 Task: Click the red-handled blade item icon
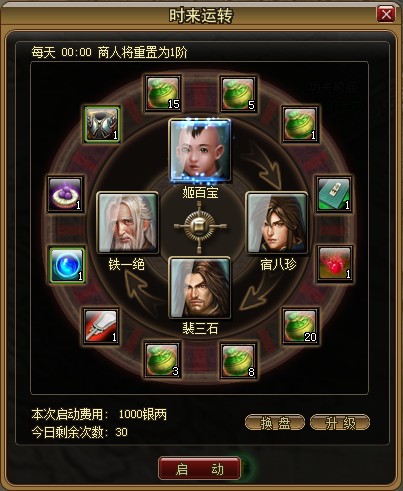(x=101, y=326)
